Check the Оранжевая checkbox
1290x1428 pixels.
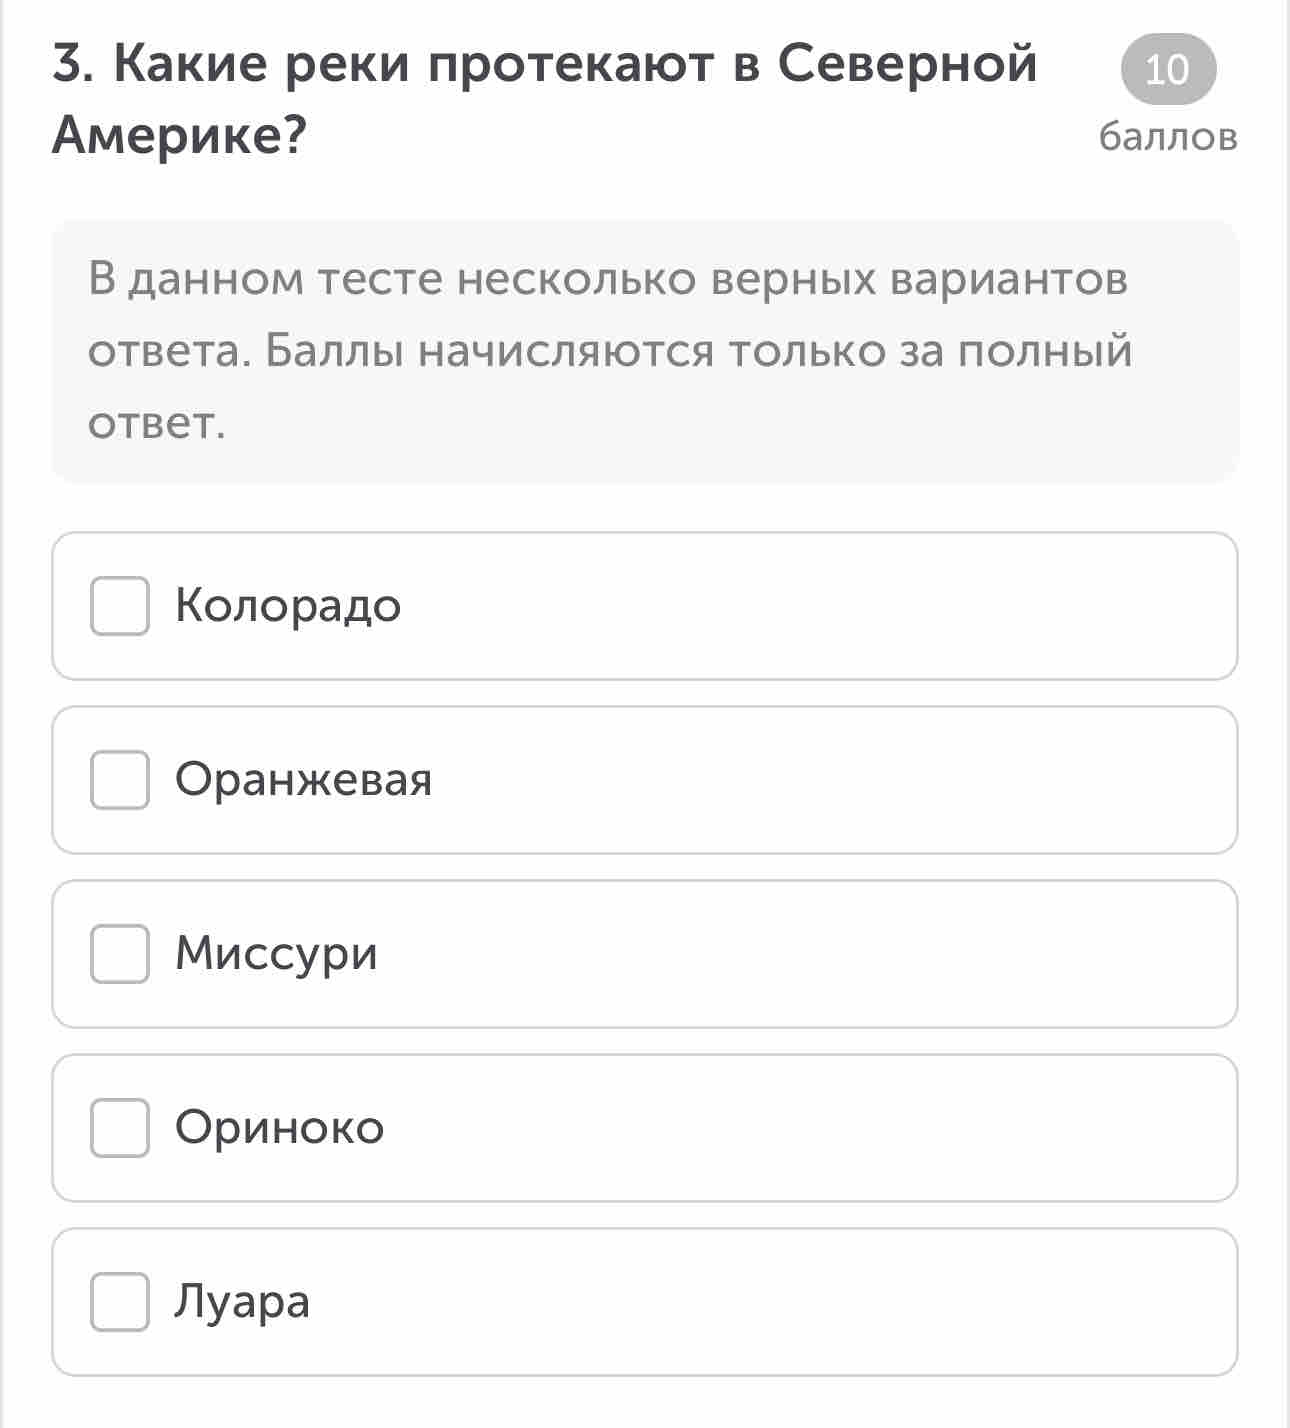tap(120, 780)
